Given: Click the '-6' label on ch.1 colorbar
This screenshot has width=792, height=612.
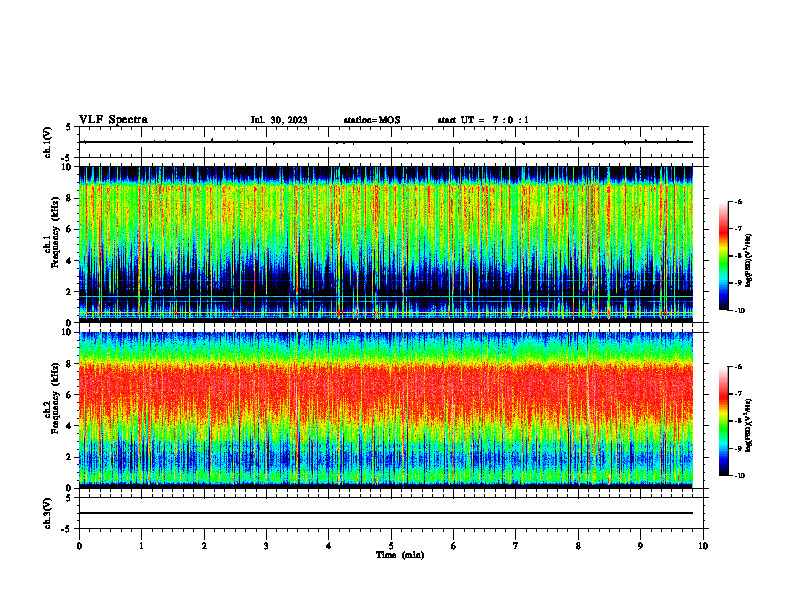Looking at the screenshot, I should point(738,202).
